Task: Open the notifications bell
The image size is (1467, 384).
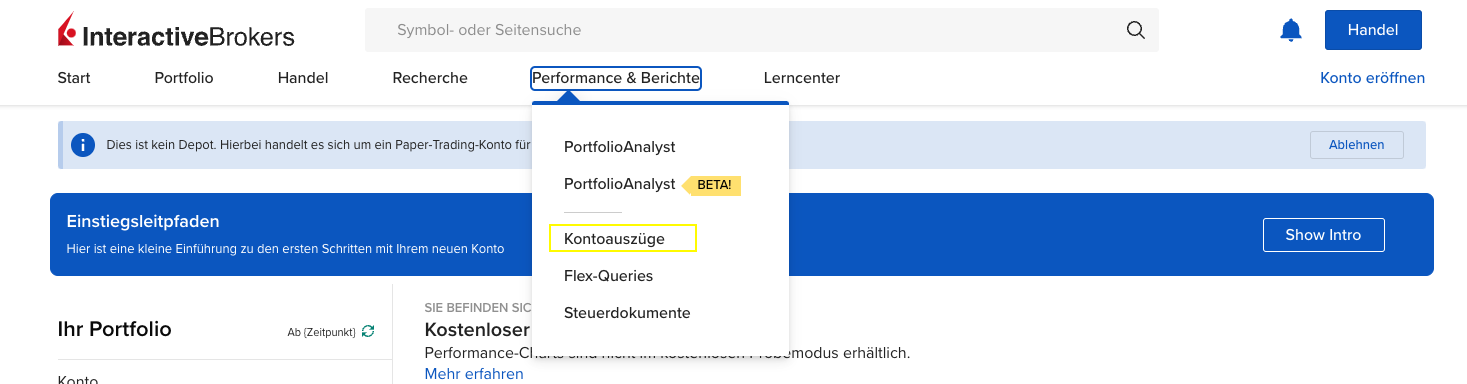Action: coord(1291,30)
